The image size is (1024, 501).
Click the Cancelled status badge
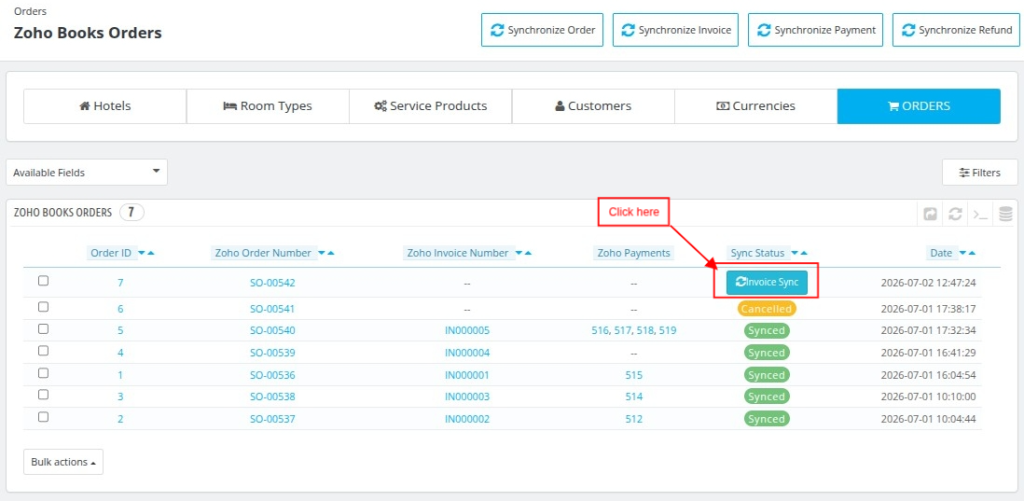coord(767,309)
